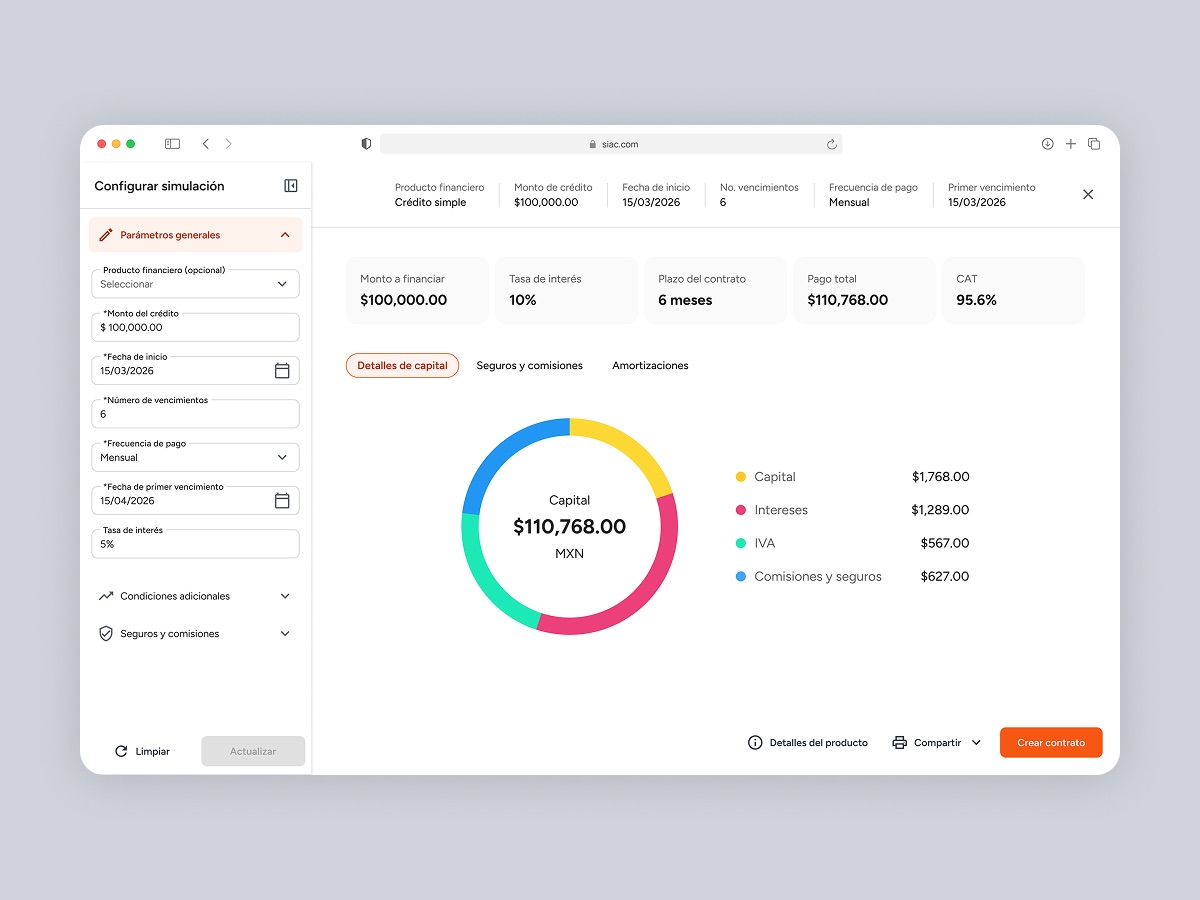This screenshot has height=900, width=1200.
Task: Show the browser tab overview icon
Action: pyautogui.click(x=1094, y=144)
